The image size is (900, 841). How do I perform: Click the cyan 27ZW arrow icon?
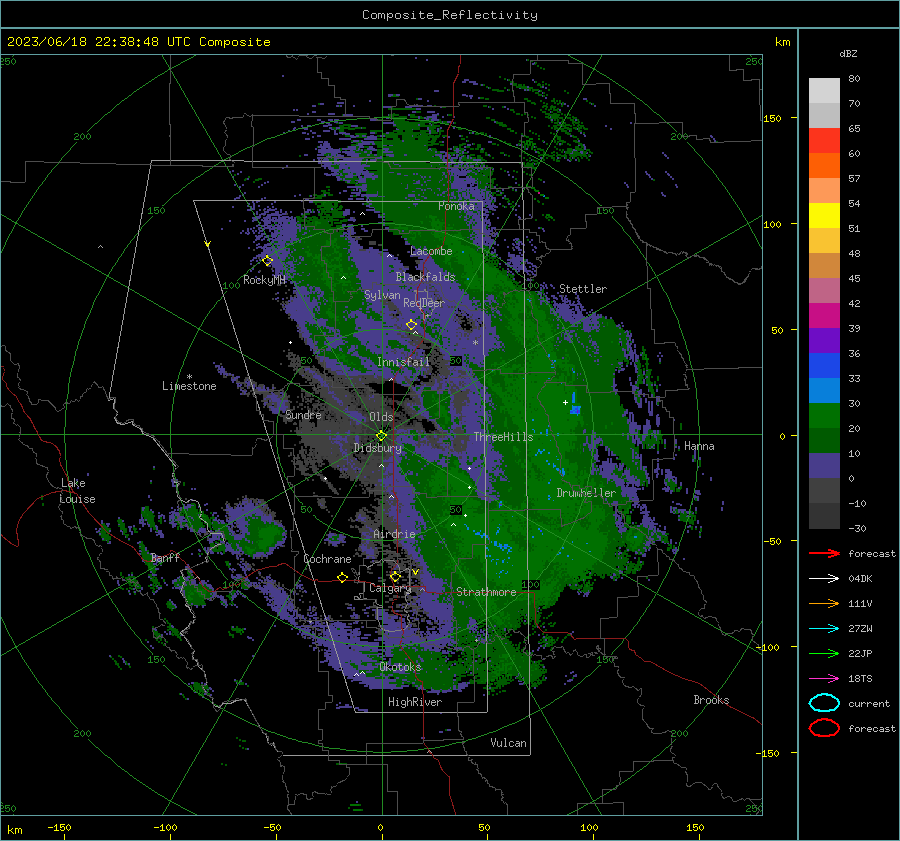tap(824, 629)
